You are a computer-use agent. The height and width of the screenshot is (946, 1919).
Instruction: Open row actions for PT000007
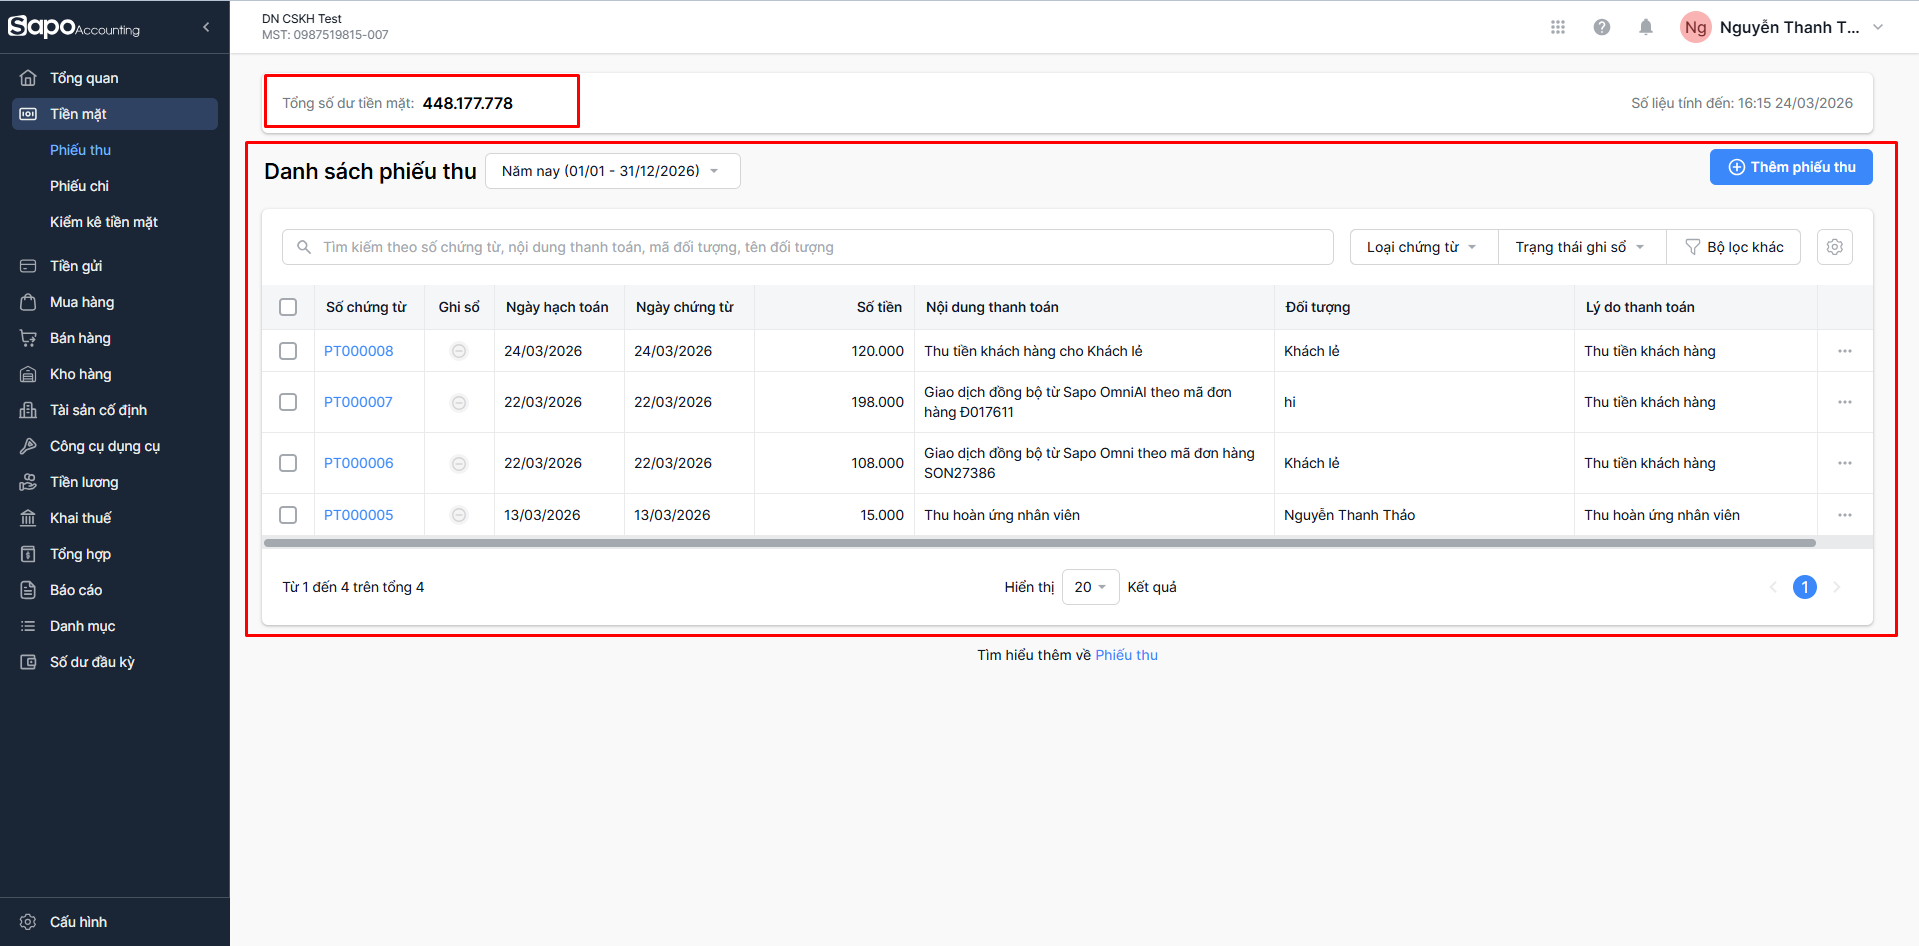(x=1845, y=402)
